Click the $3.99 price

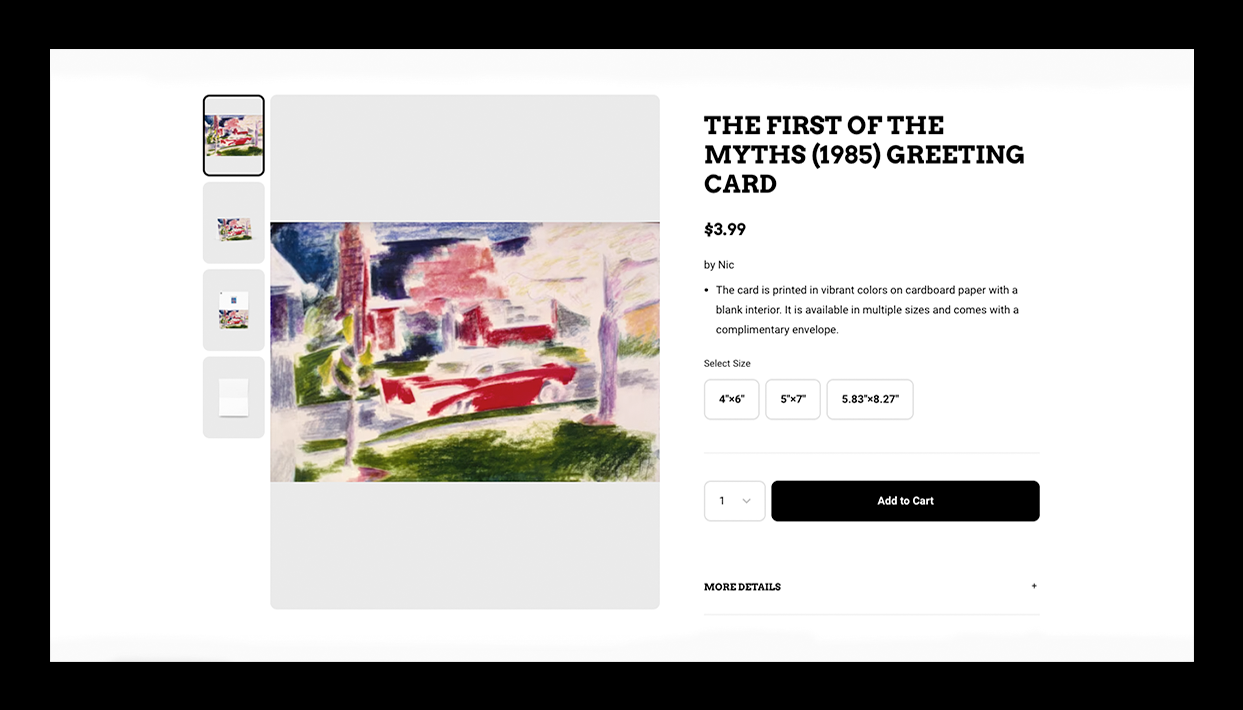[x=725, y=229]
